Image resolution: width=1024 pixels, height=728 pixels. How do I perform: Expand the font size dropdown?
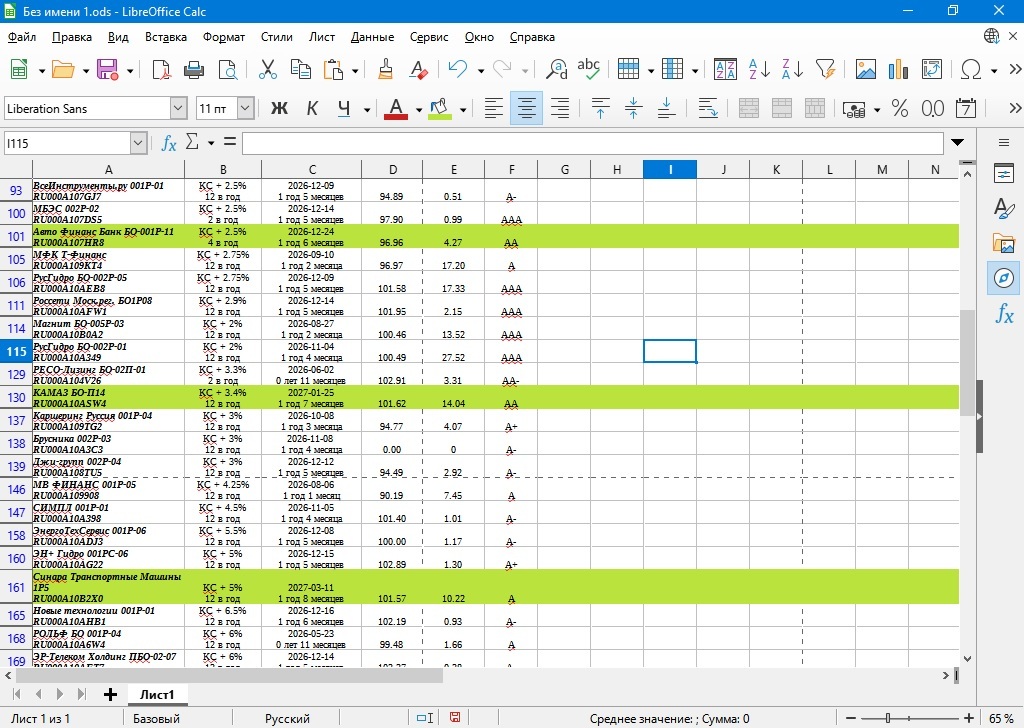click(x=245, y=108)
